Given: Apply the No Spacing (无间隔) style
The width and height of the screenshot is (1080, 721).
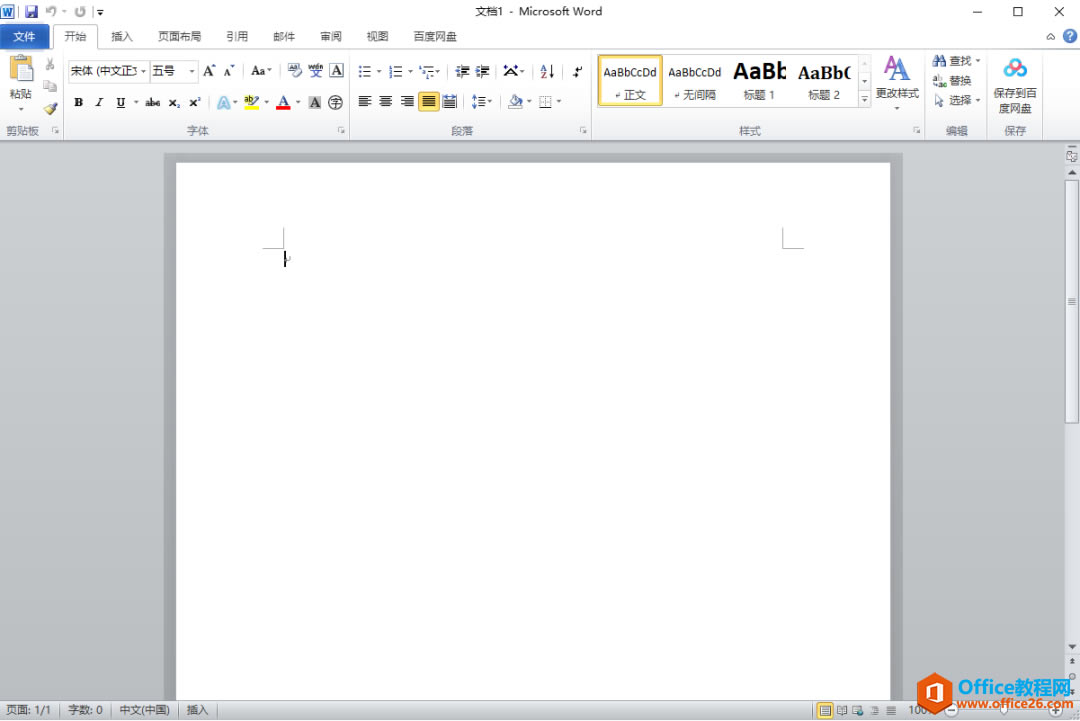Looking at the screenshot, I should [x=694, y=81].
